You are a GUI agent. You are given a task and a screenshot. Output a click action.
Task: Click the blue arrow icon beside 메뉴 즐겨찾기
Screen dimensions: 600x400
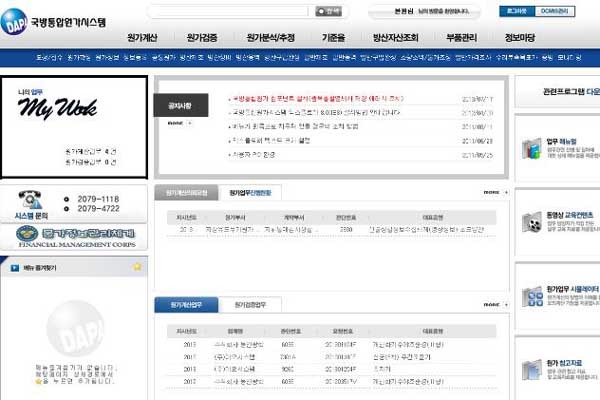pos(14,267)
